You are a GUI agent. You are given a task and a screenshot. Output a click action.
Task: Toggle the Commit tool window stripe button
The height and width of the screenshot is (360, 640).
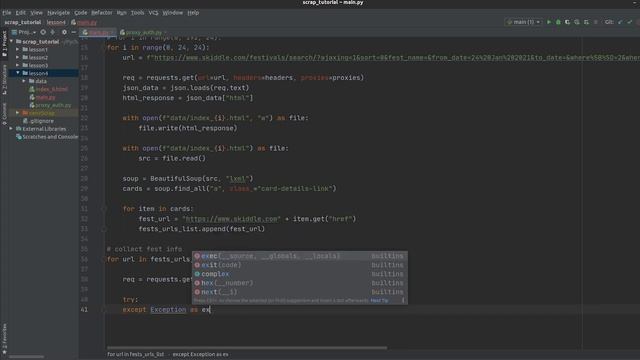tap(4, 113)
